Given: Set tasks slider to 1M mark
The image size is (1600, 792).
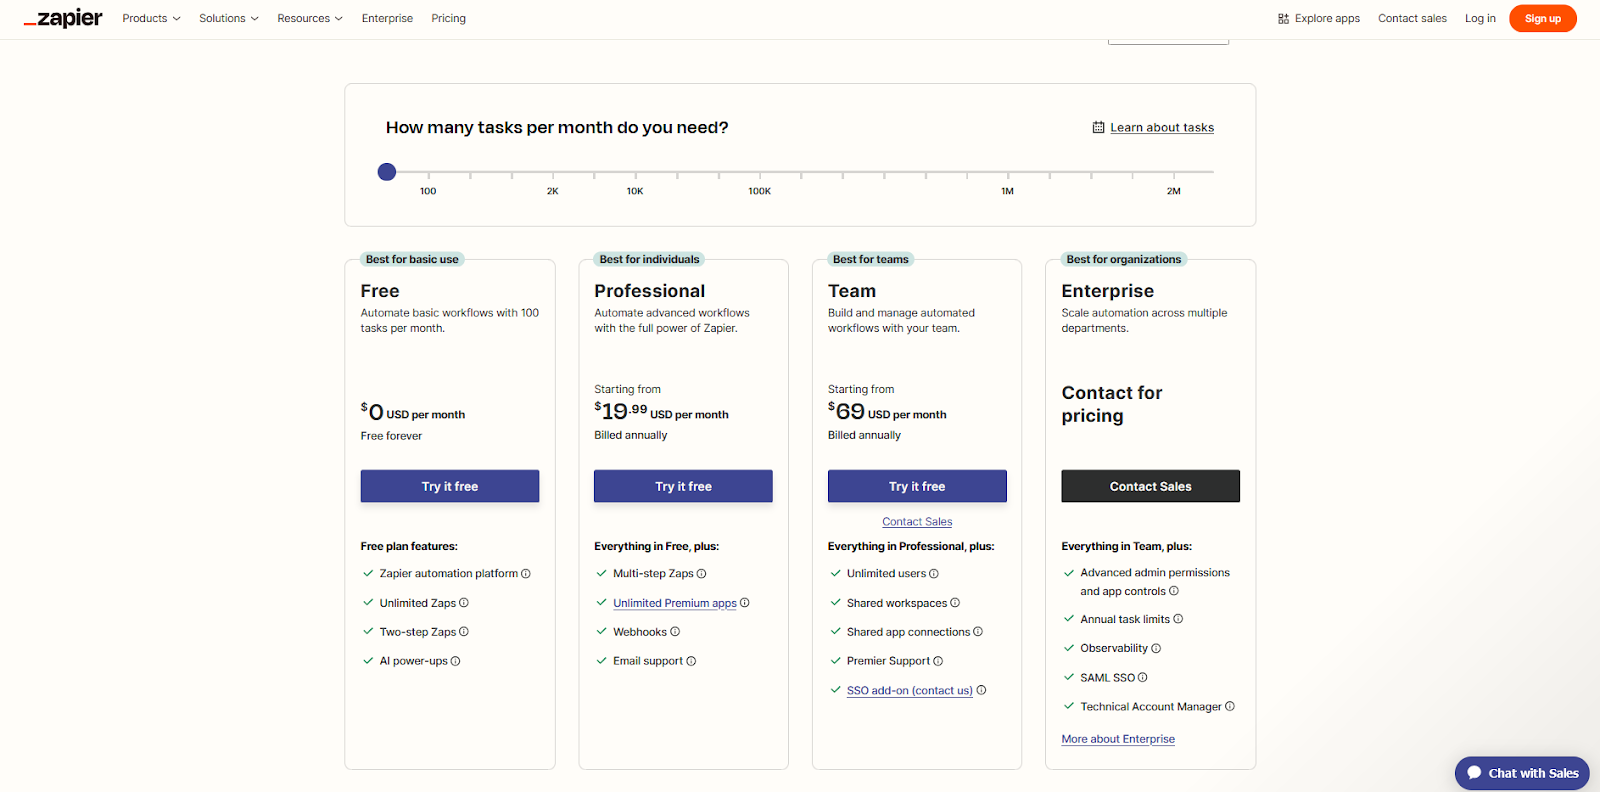Looking at the screenshot, I should 1008,173.
